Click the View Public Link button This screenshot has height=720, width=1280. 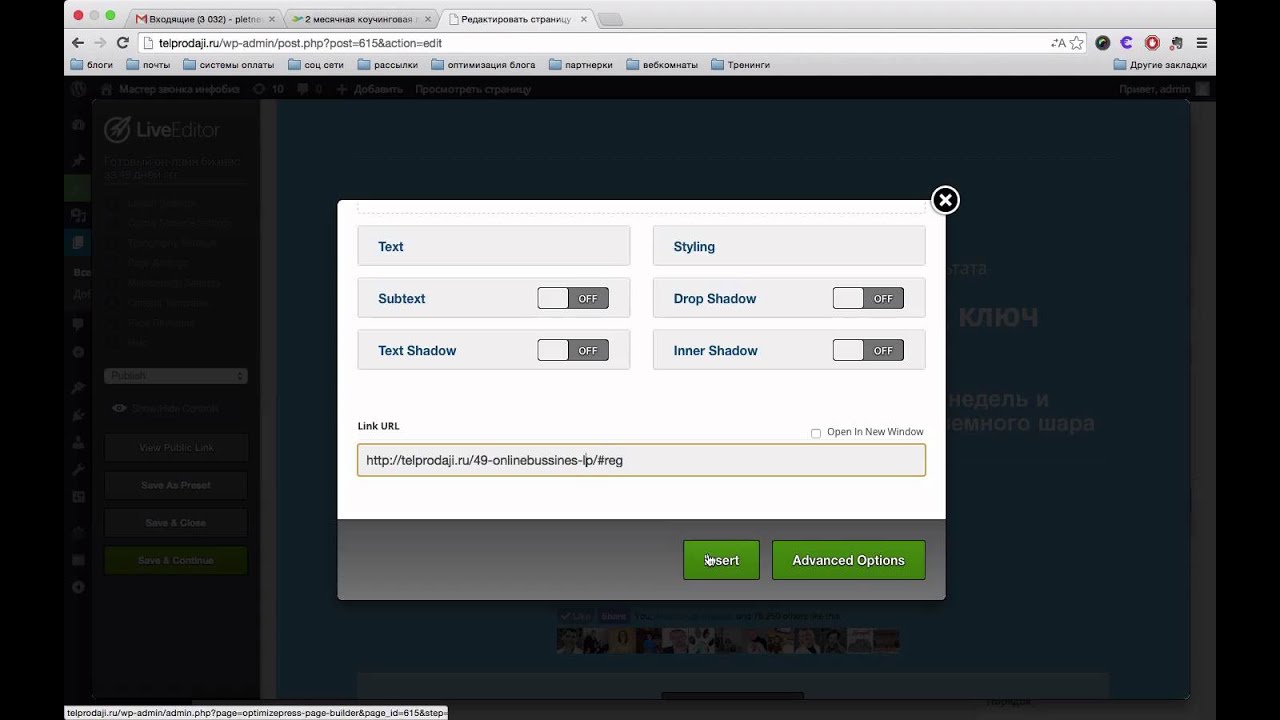(176, 447)
